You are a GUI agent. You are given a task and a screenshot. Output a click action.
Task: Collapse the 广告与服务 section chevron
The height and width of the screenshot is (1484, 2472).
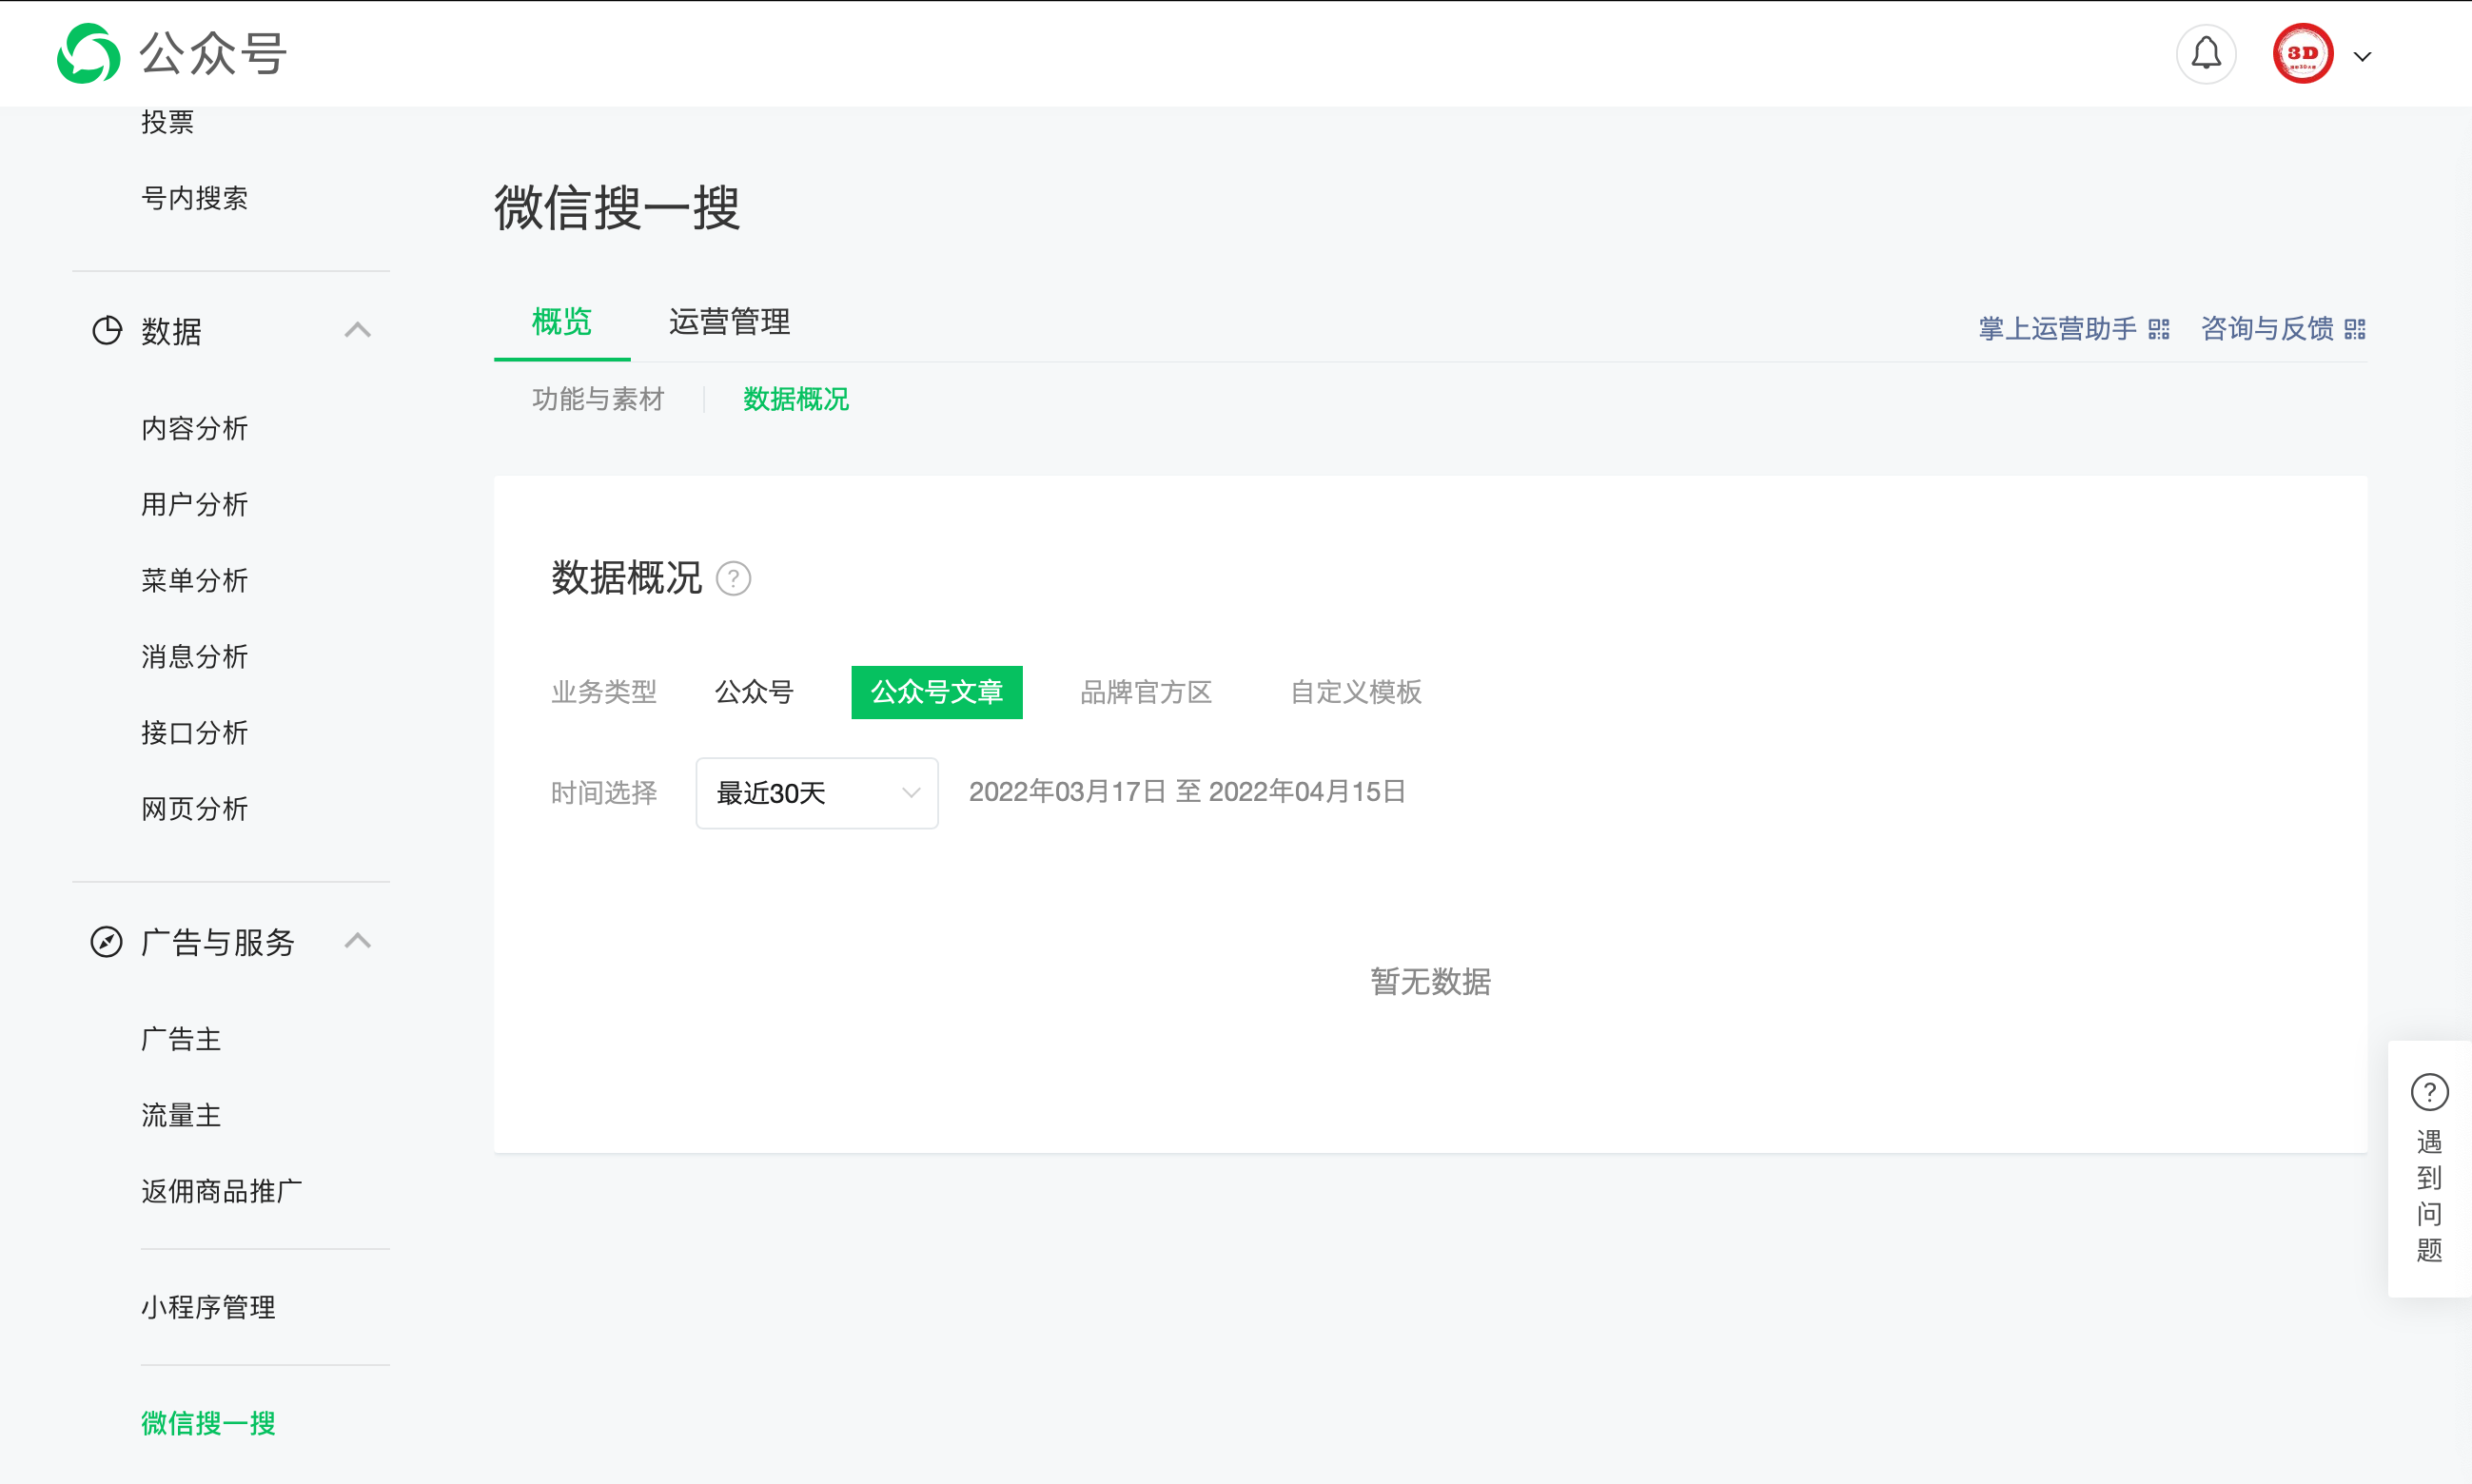tap(358, 940)
